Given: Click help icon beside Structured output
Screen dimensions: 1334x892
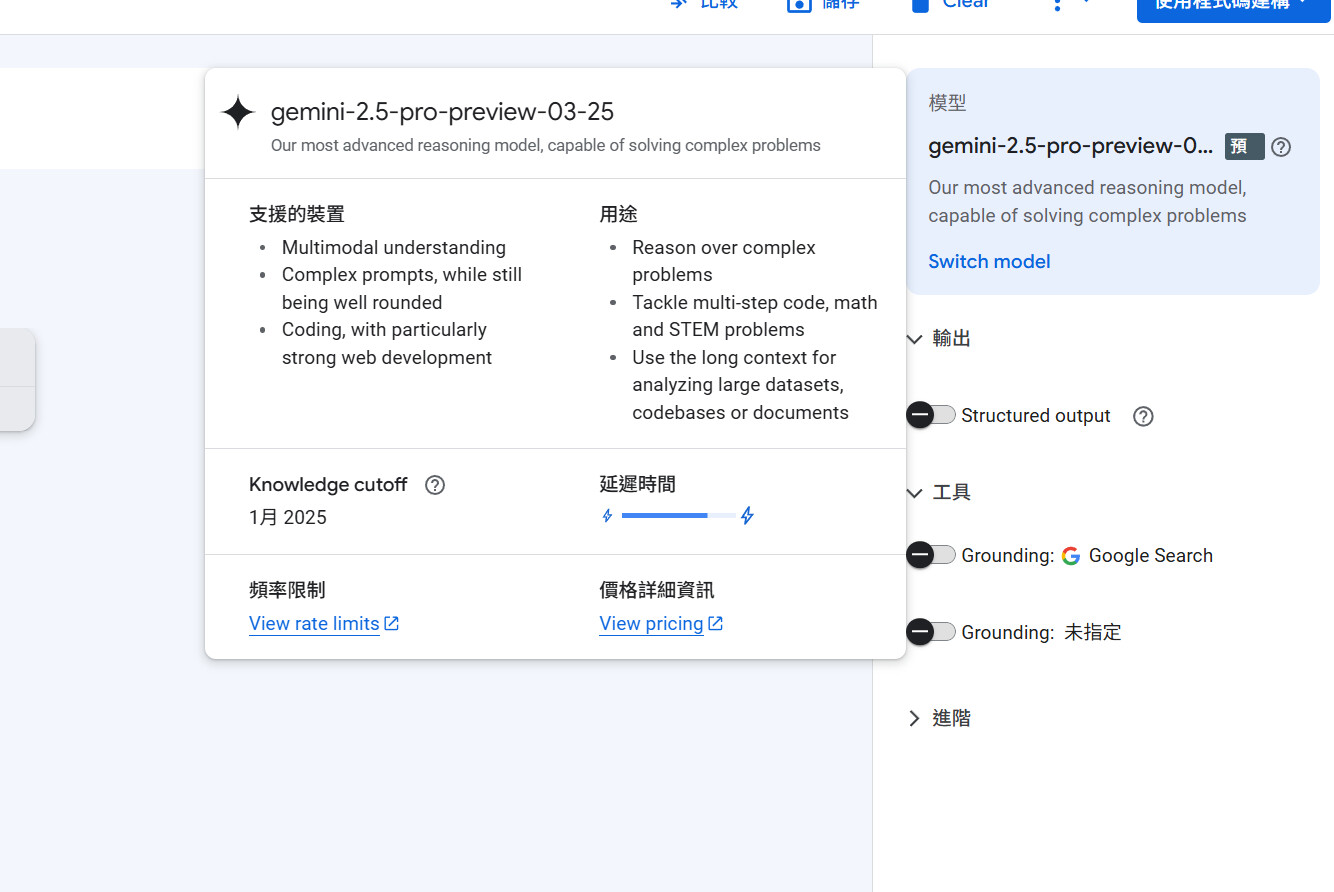Looking at the screenshot, I should click(x=1143, y=416).
